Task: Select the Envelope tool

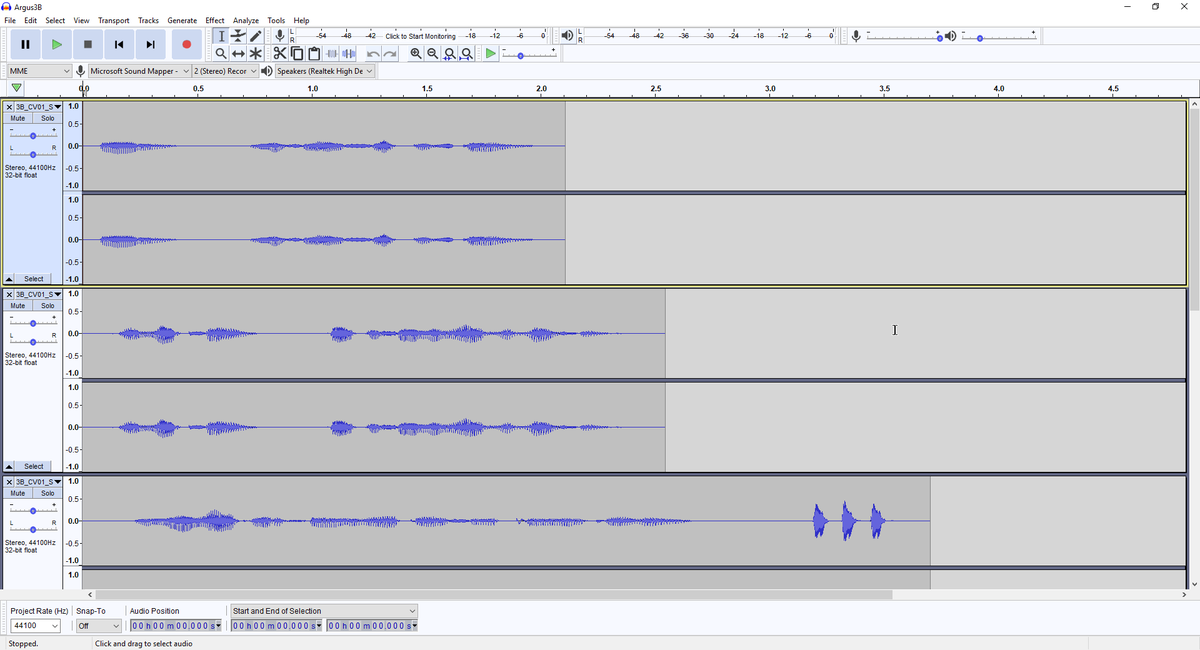Action: click(238, 36)
